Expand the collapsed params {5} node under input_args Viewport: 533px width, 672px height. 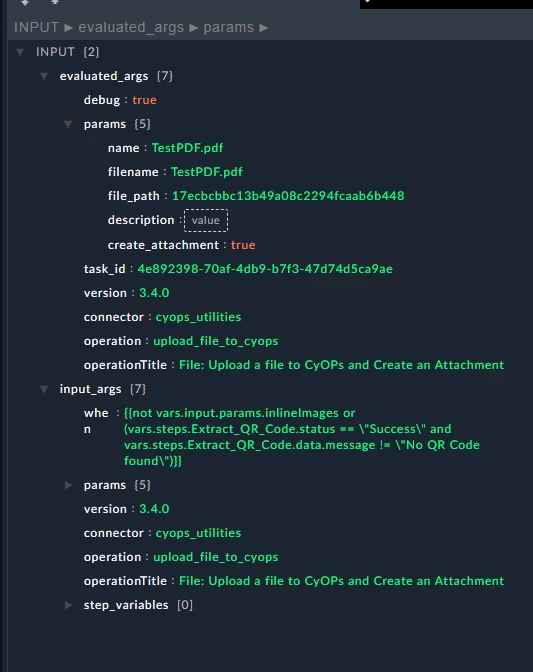(x=68, y=485)
